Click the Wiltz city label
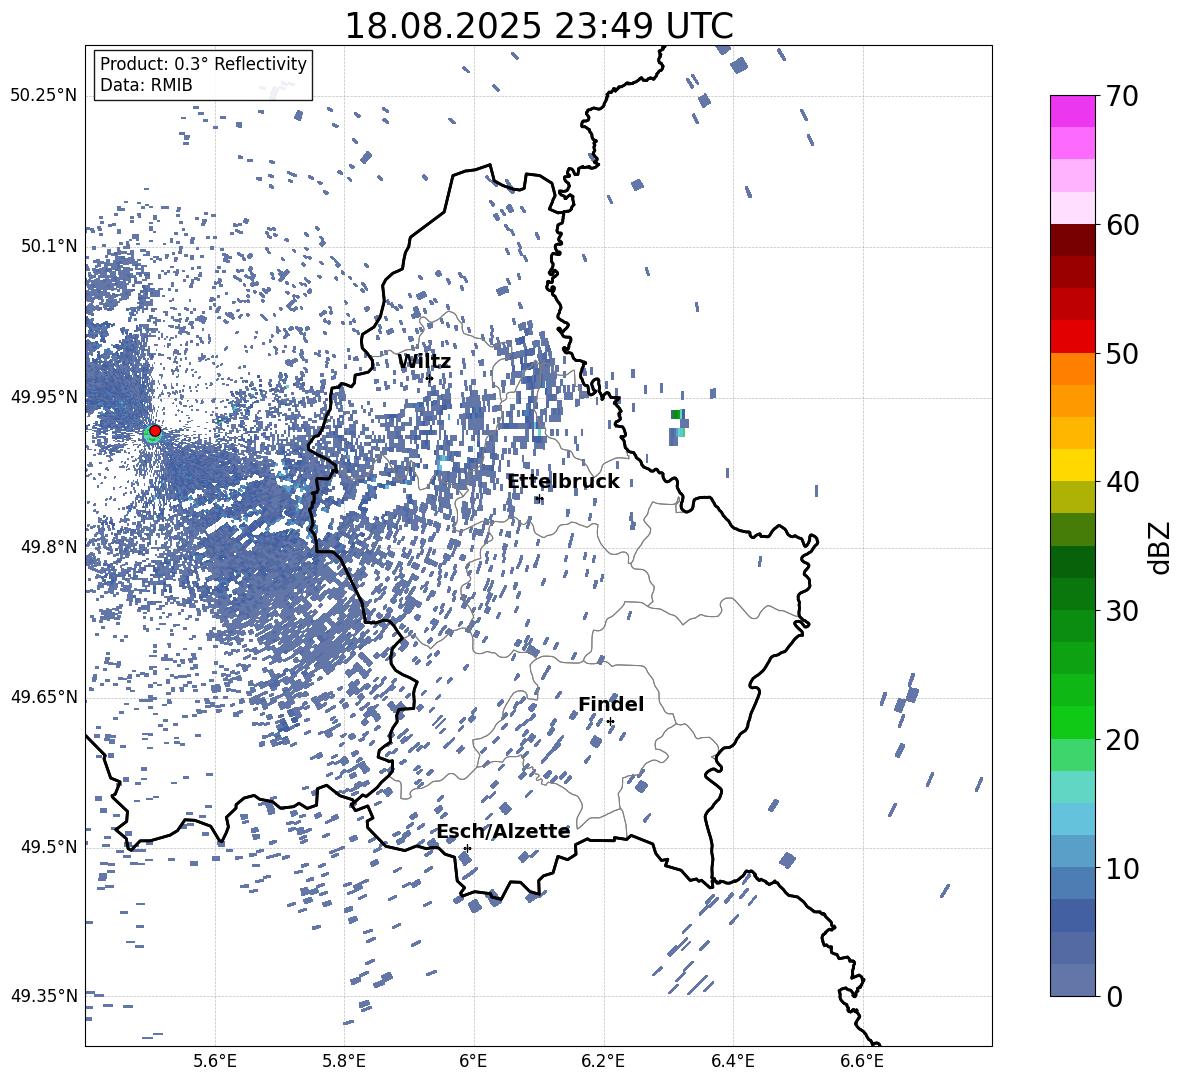 coord(424,362)
